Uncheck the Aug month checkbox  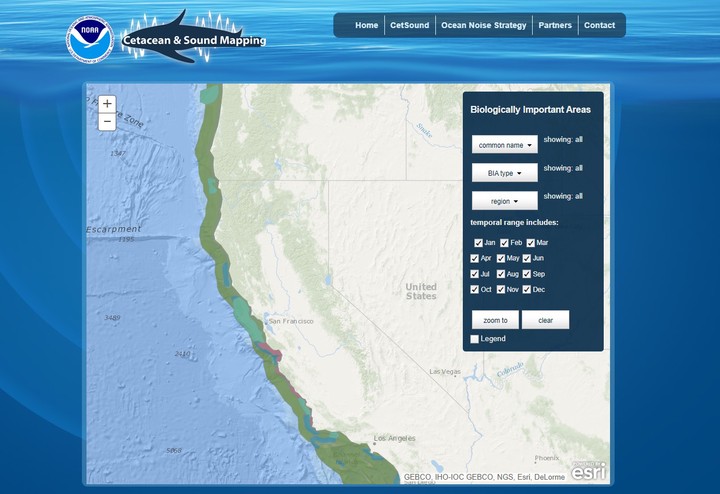click(x=501, y=274)
